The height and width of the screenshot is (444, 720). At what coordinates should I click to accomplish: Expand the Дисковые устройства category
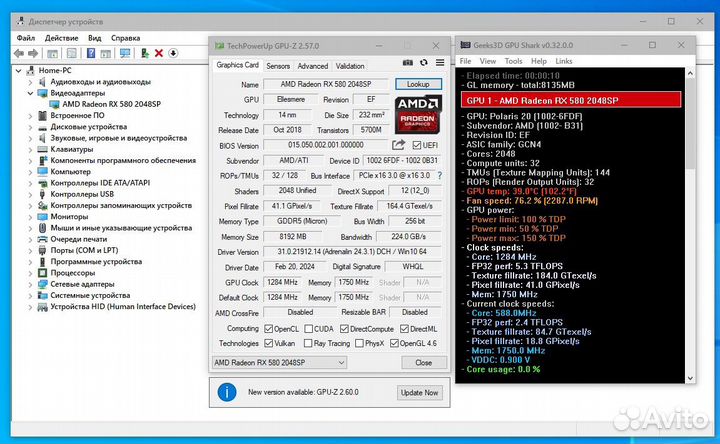(x=30, y=127)
